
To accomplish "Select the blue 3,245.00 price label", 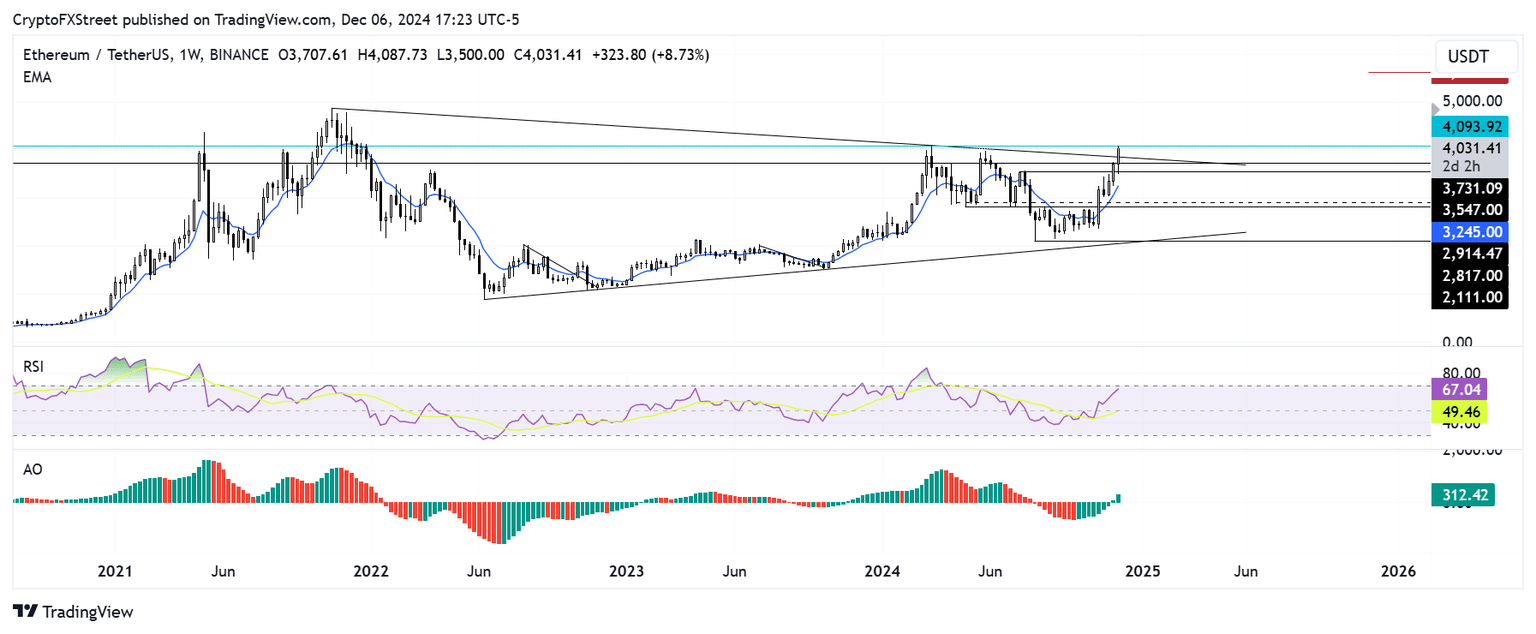I will coord(1470,231).
